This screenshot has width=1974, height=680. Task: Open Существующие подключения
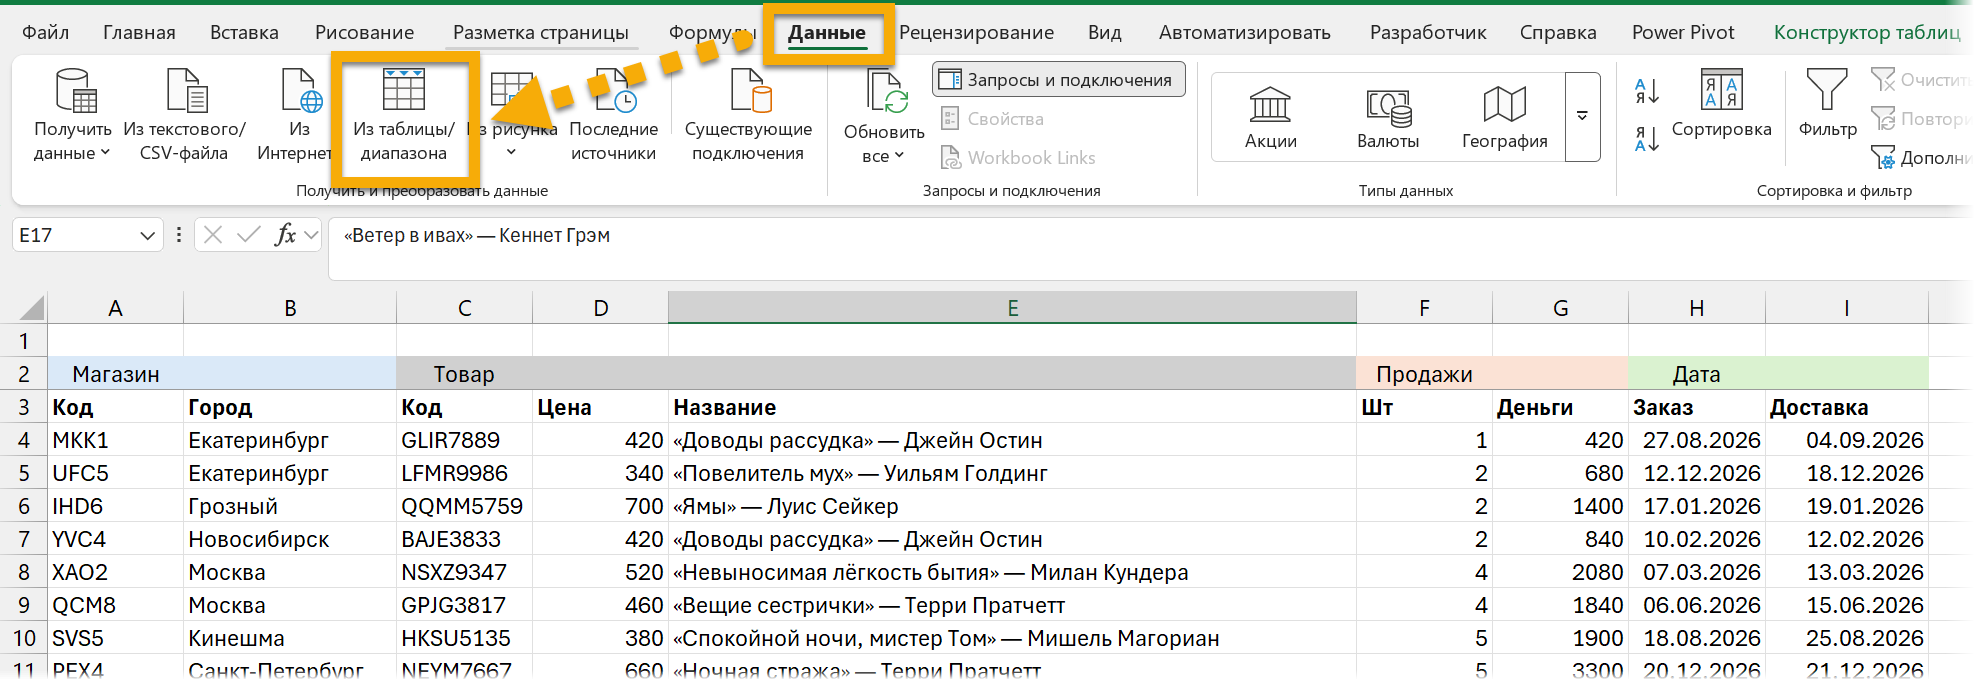point(748,115)
